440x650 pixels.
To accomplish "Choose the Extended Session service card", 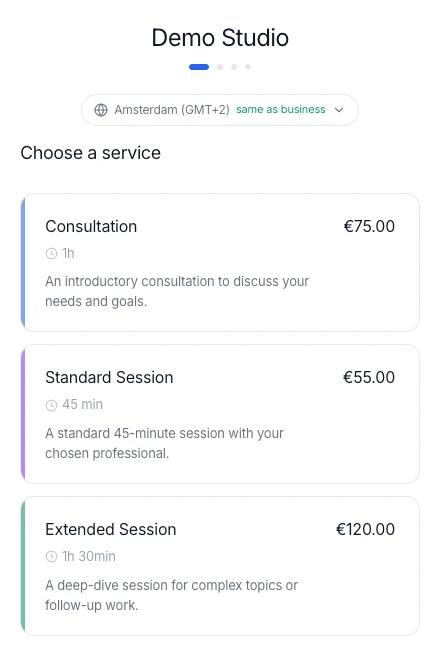I will click(220, 566).
